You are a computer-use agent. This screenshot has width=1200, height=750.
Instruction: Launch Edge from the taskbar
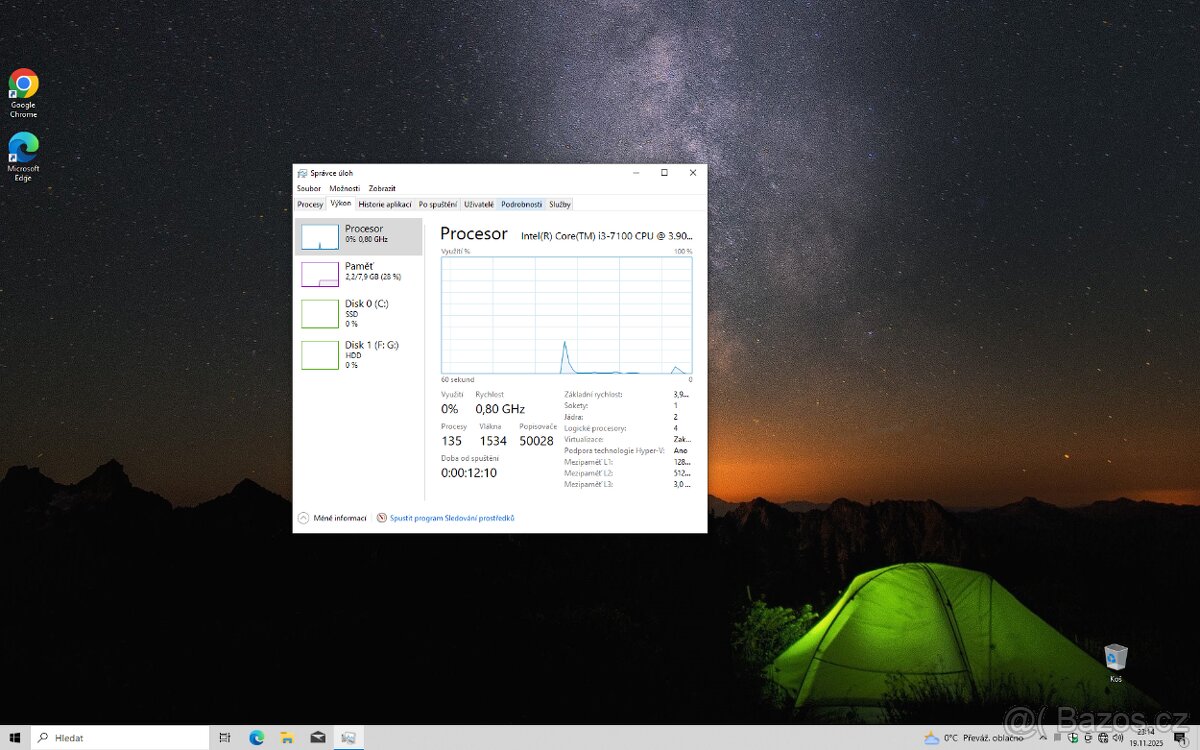(x=257, y=737)
